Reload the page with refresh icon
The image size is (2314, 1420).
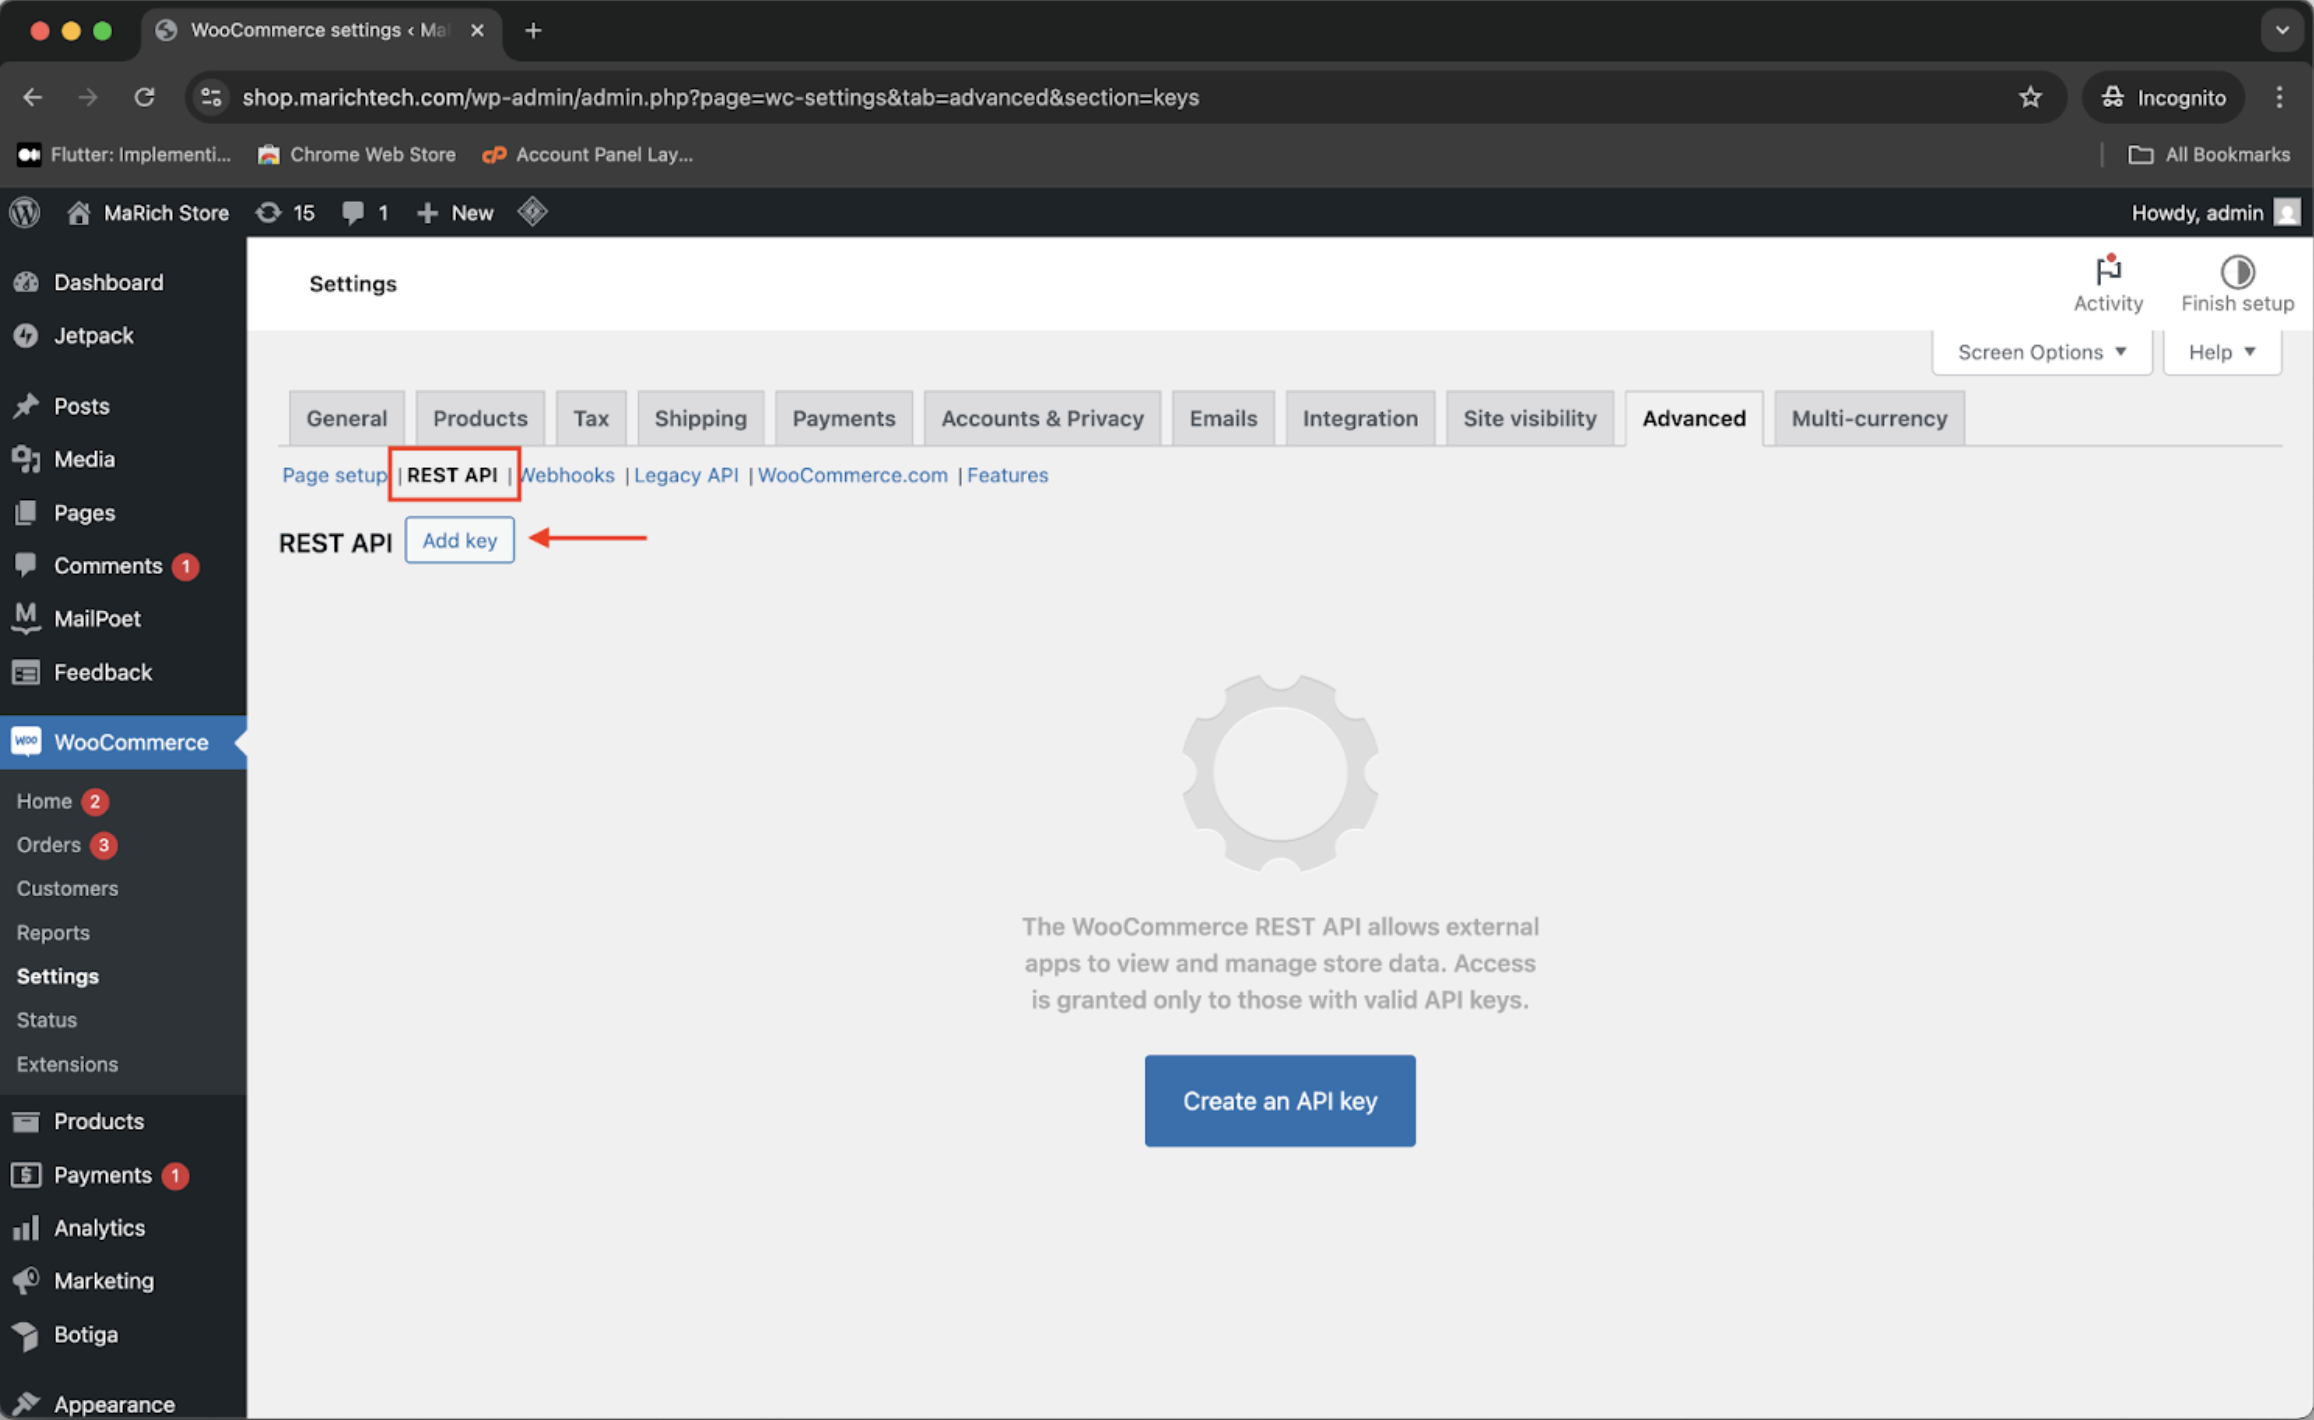(x=145, y=97)
